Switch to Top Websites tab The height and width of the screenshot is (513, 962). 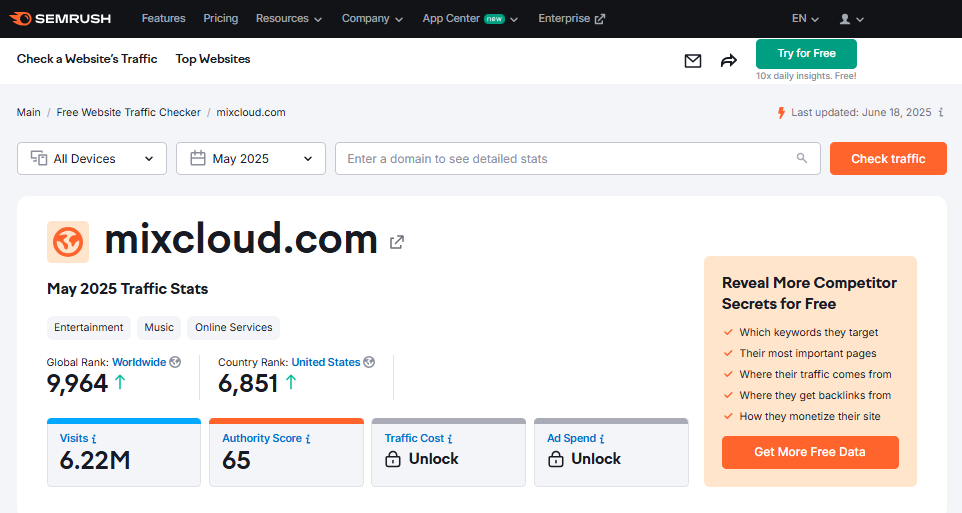pyautogui.click(x=213, y=59)
